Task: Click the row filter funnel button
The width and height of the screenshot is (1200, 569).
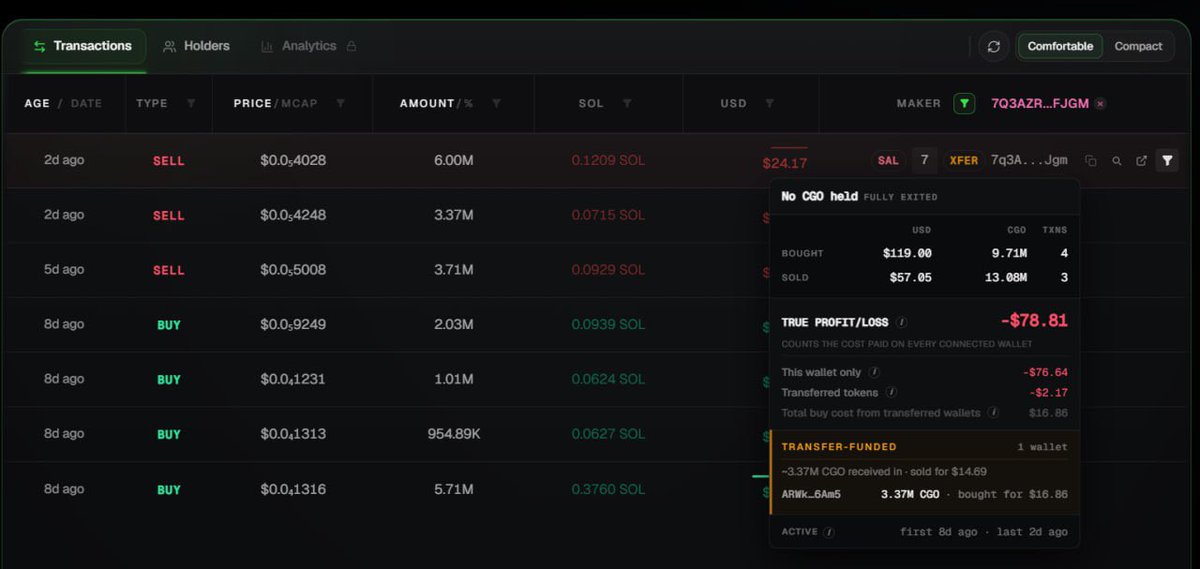Action: tap(1167, 160)
